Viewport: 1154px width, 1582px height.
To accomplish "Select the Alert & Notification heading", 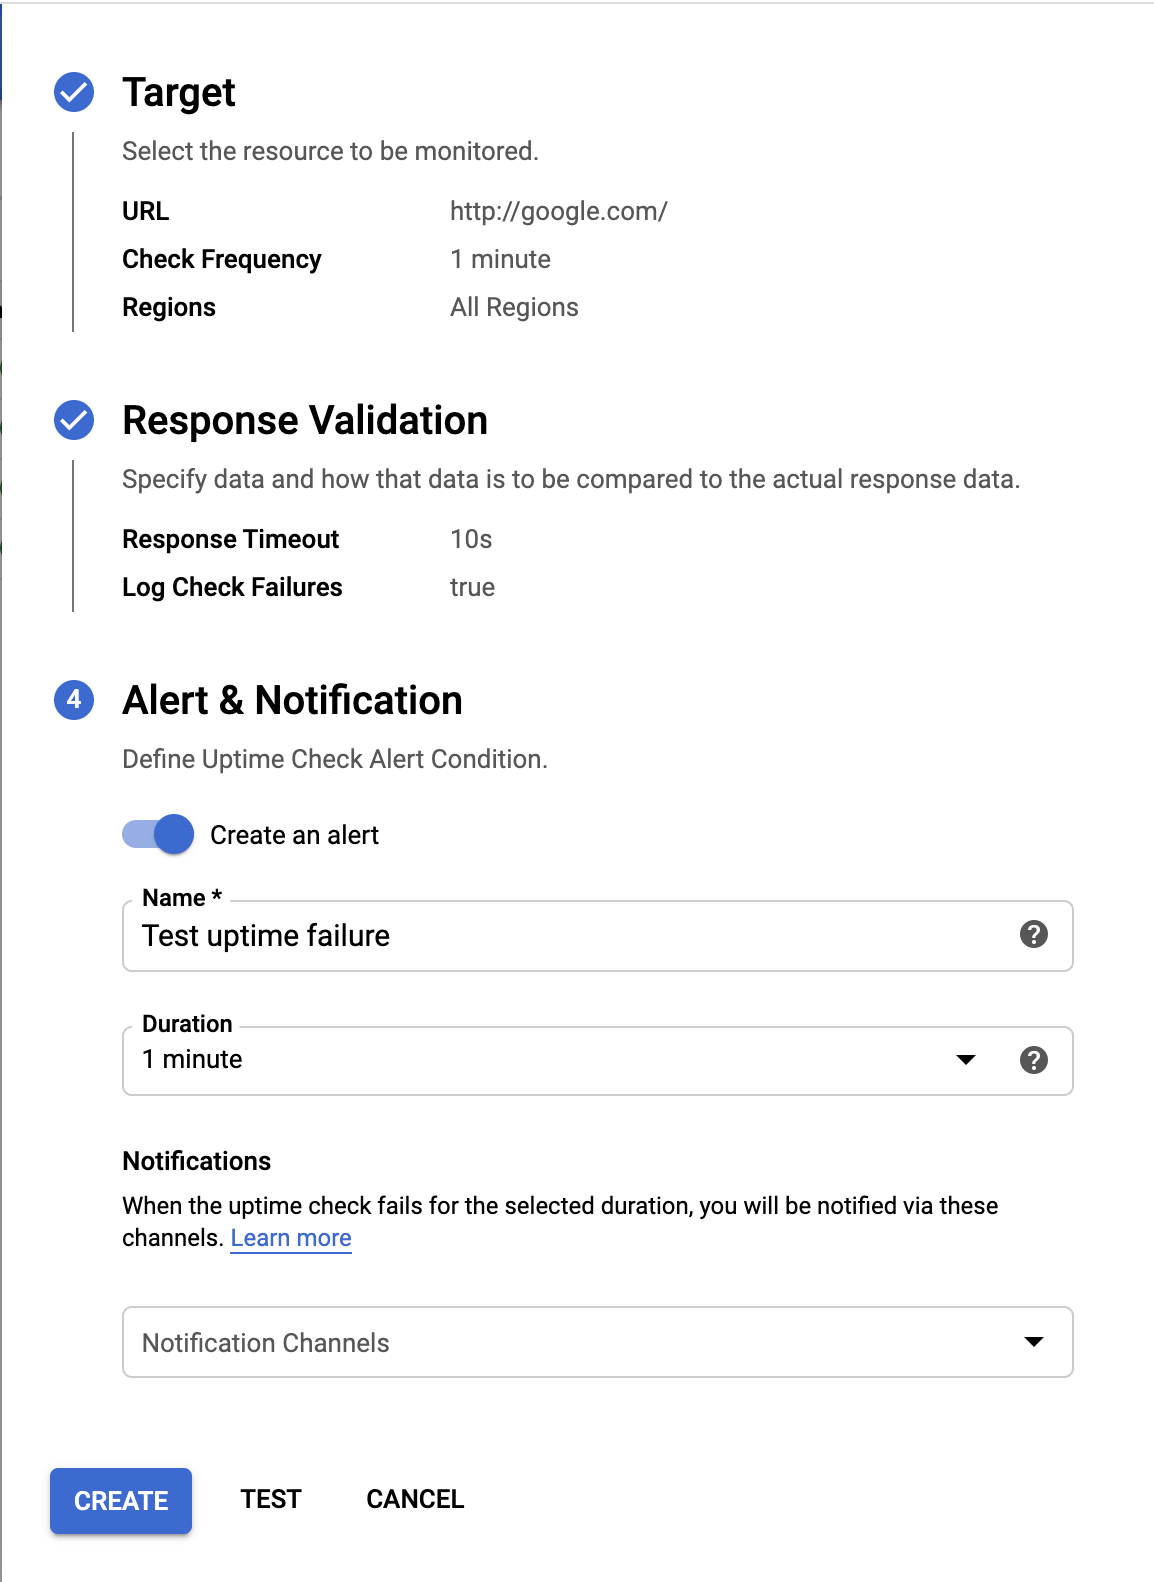I will (292, 700).
